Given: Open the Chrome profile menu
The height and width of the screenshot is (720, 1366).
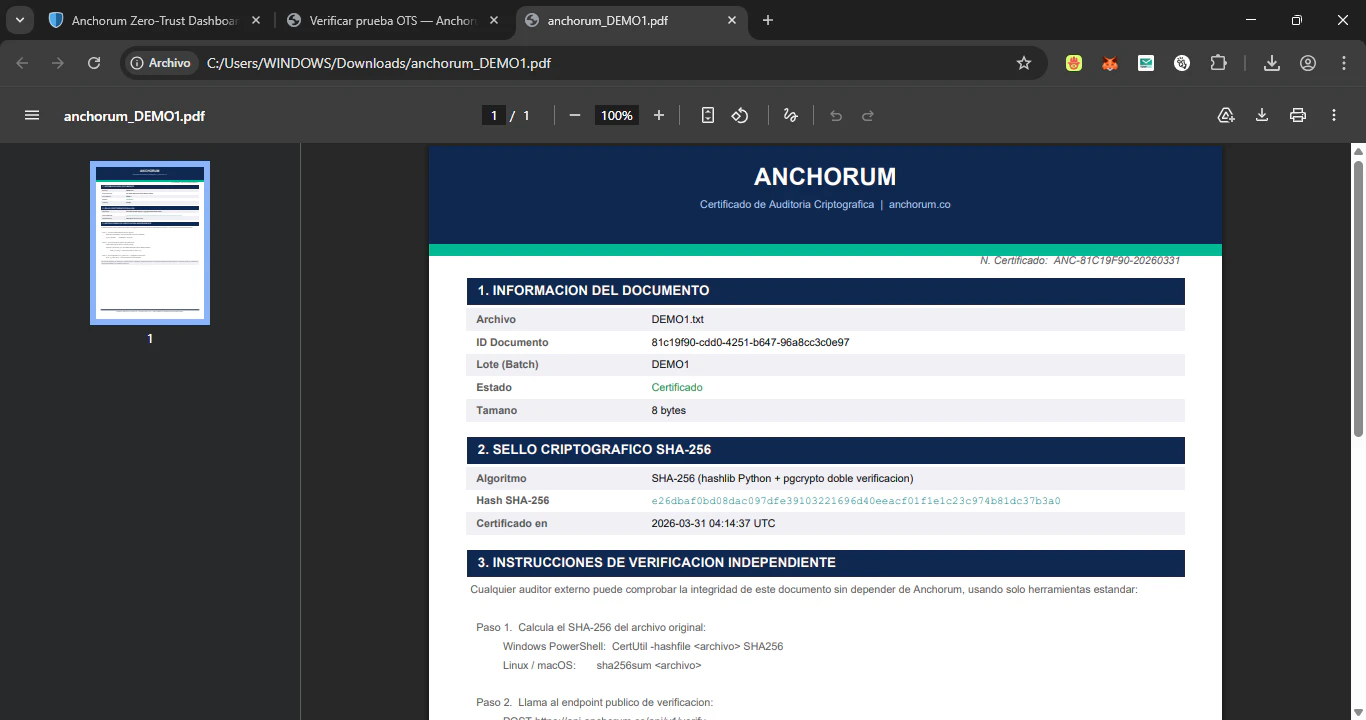Looking at the screenshot, I should 1308,63.
